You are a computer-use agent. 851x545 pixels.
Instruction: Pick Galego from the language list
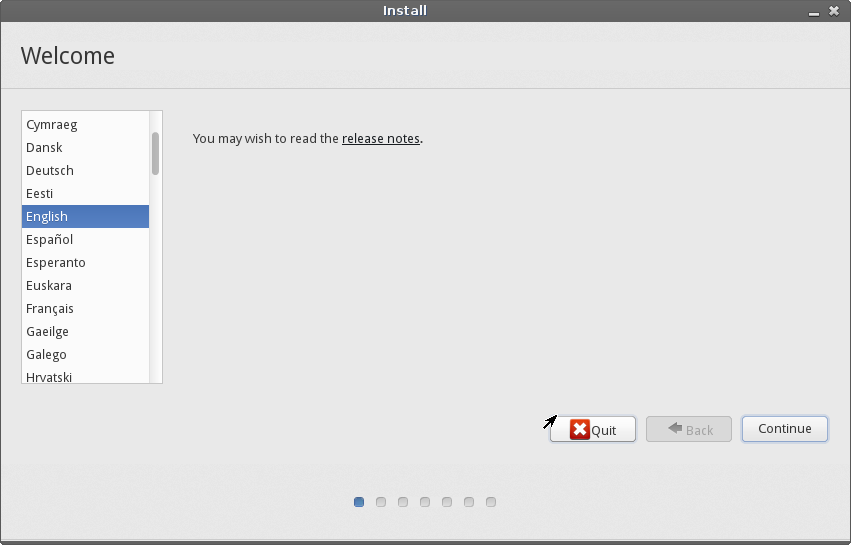pos(85,354)
